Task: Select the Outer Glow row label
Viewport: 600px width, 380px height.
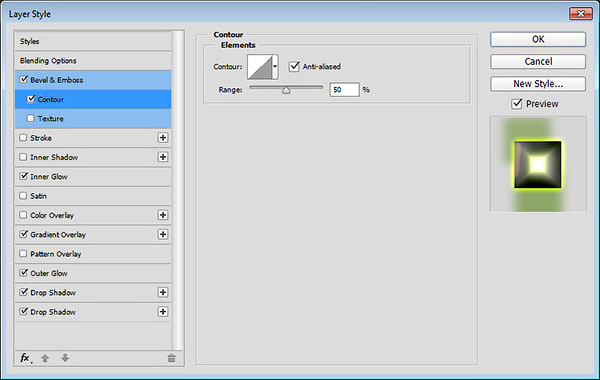Action: click(49, 273)
